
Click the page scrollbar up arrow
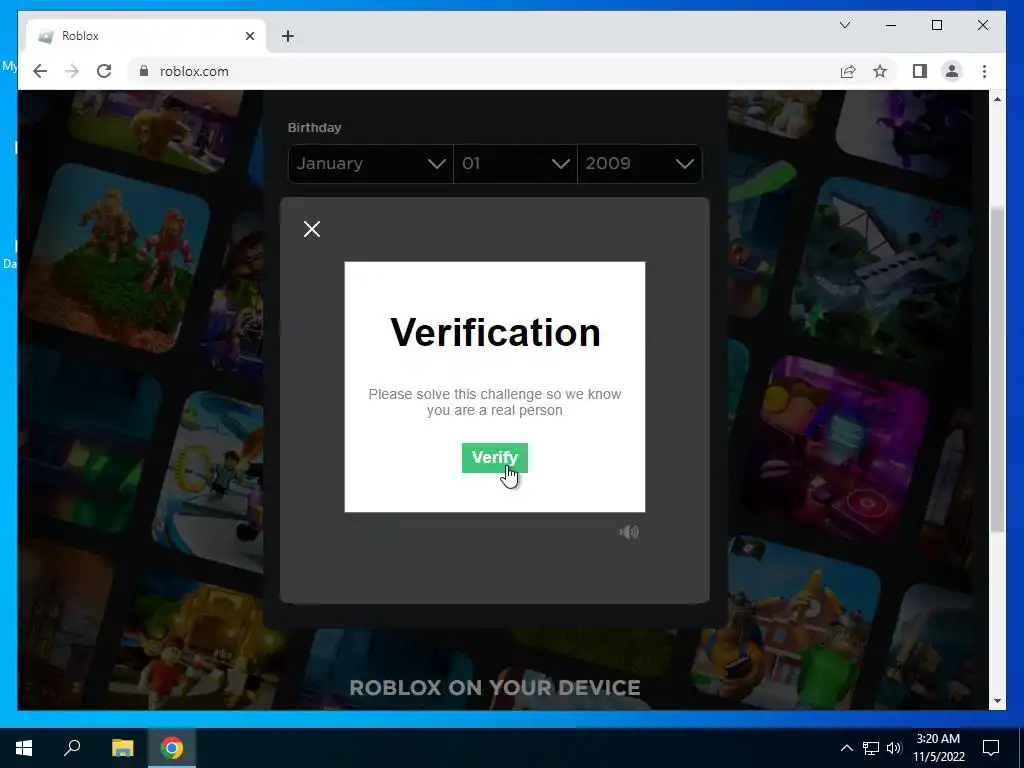[x=997, y=99]
